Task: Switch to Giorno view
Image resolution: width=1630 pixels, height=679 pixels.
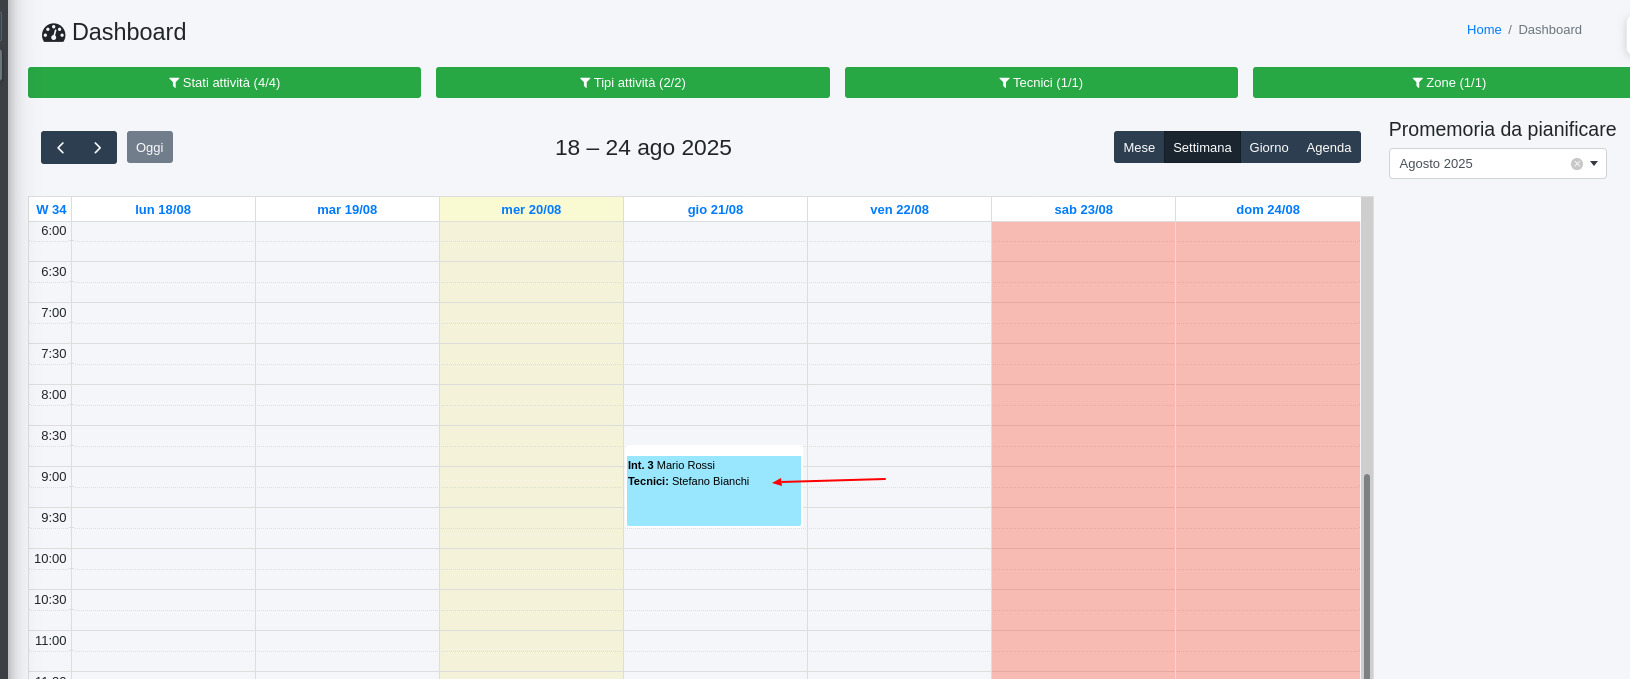Action: click(x=1269, y=148)
